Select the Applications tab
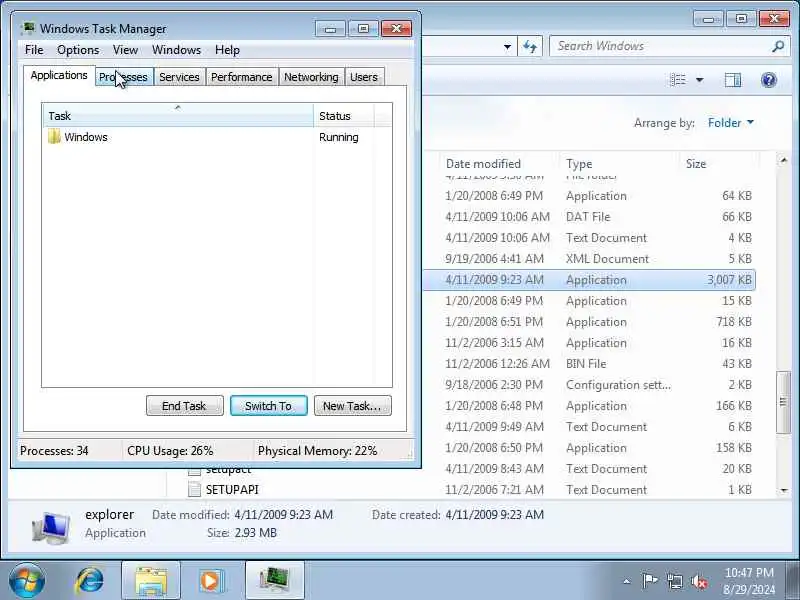Screen dimensions: 800x600 point(59,76)
